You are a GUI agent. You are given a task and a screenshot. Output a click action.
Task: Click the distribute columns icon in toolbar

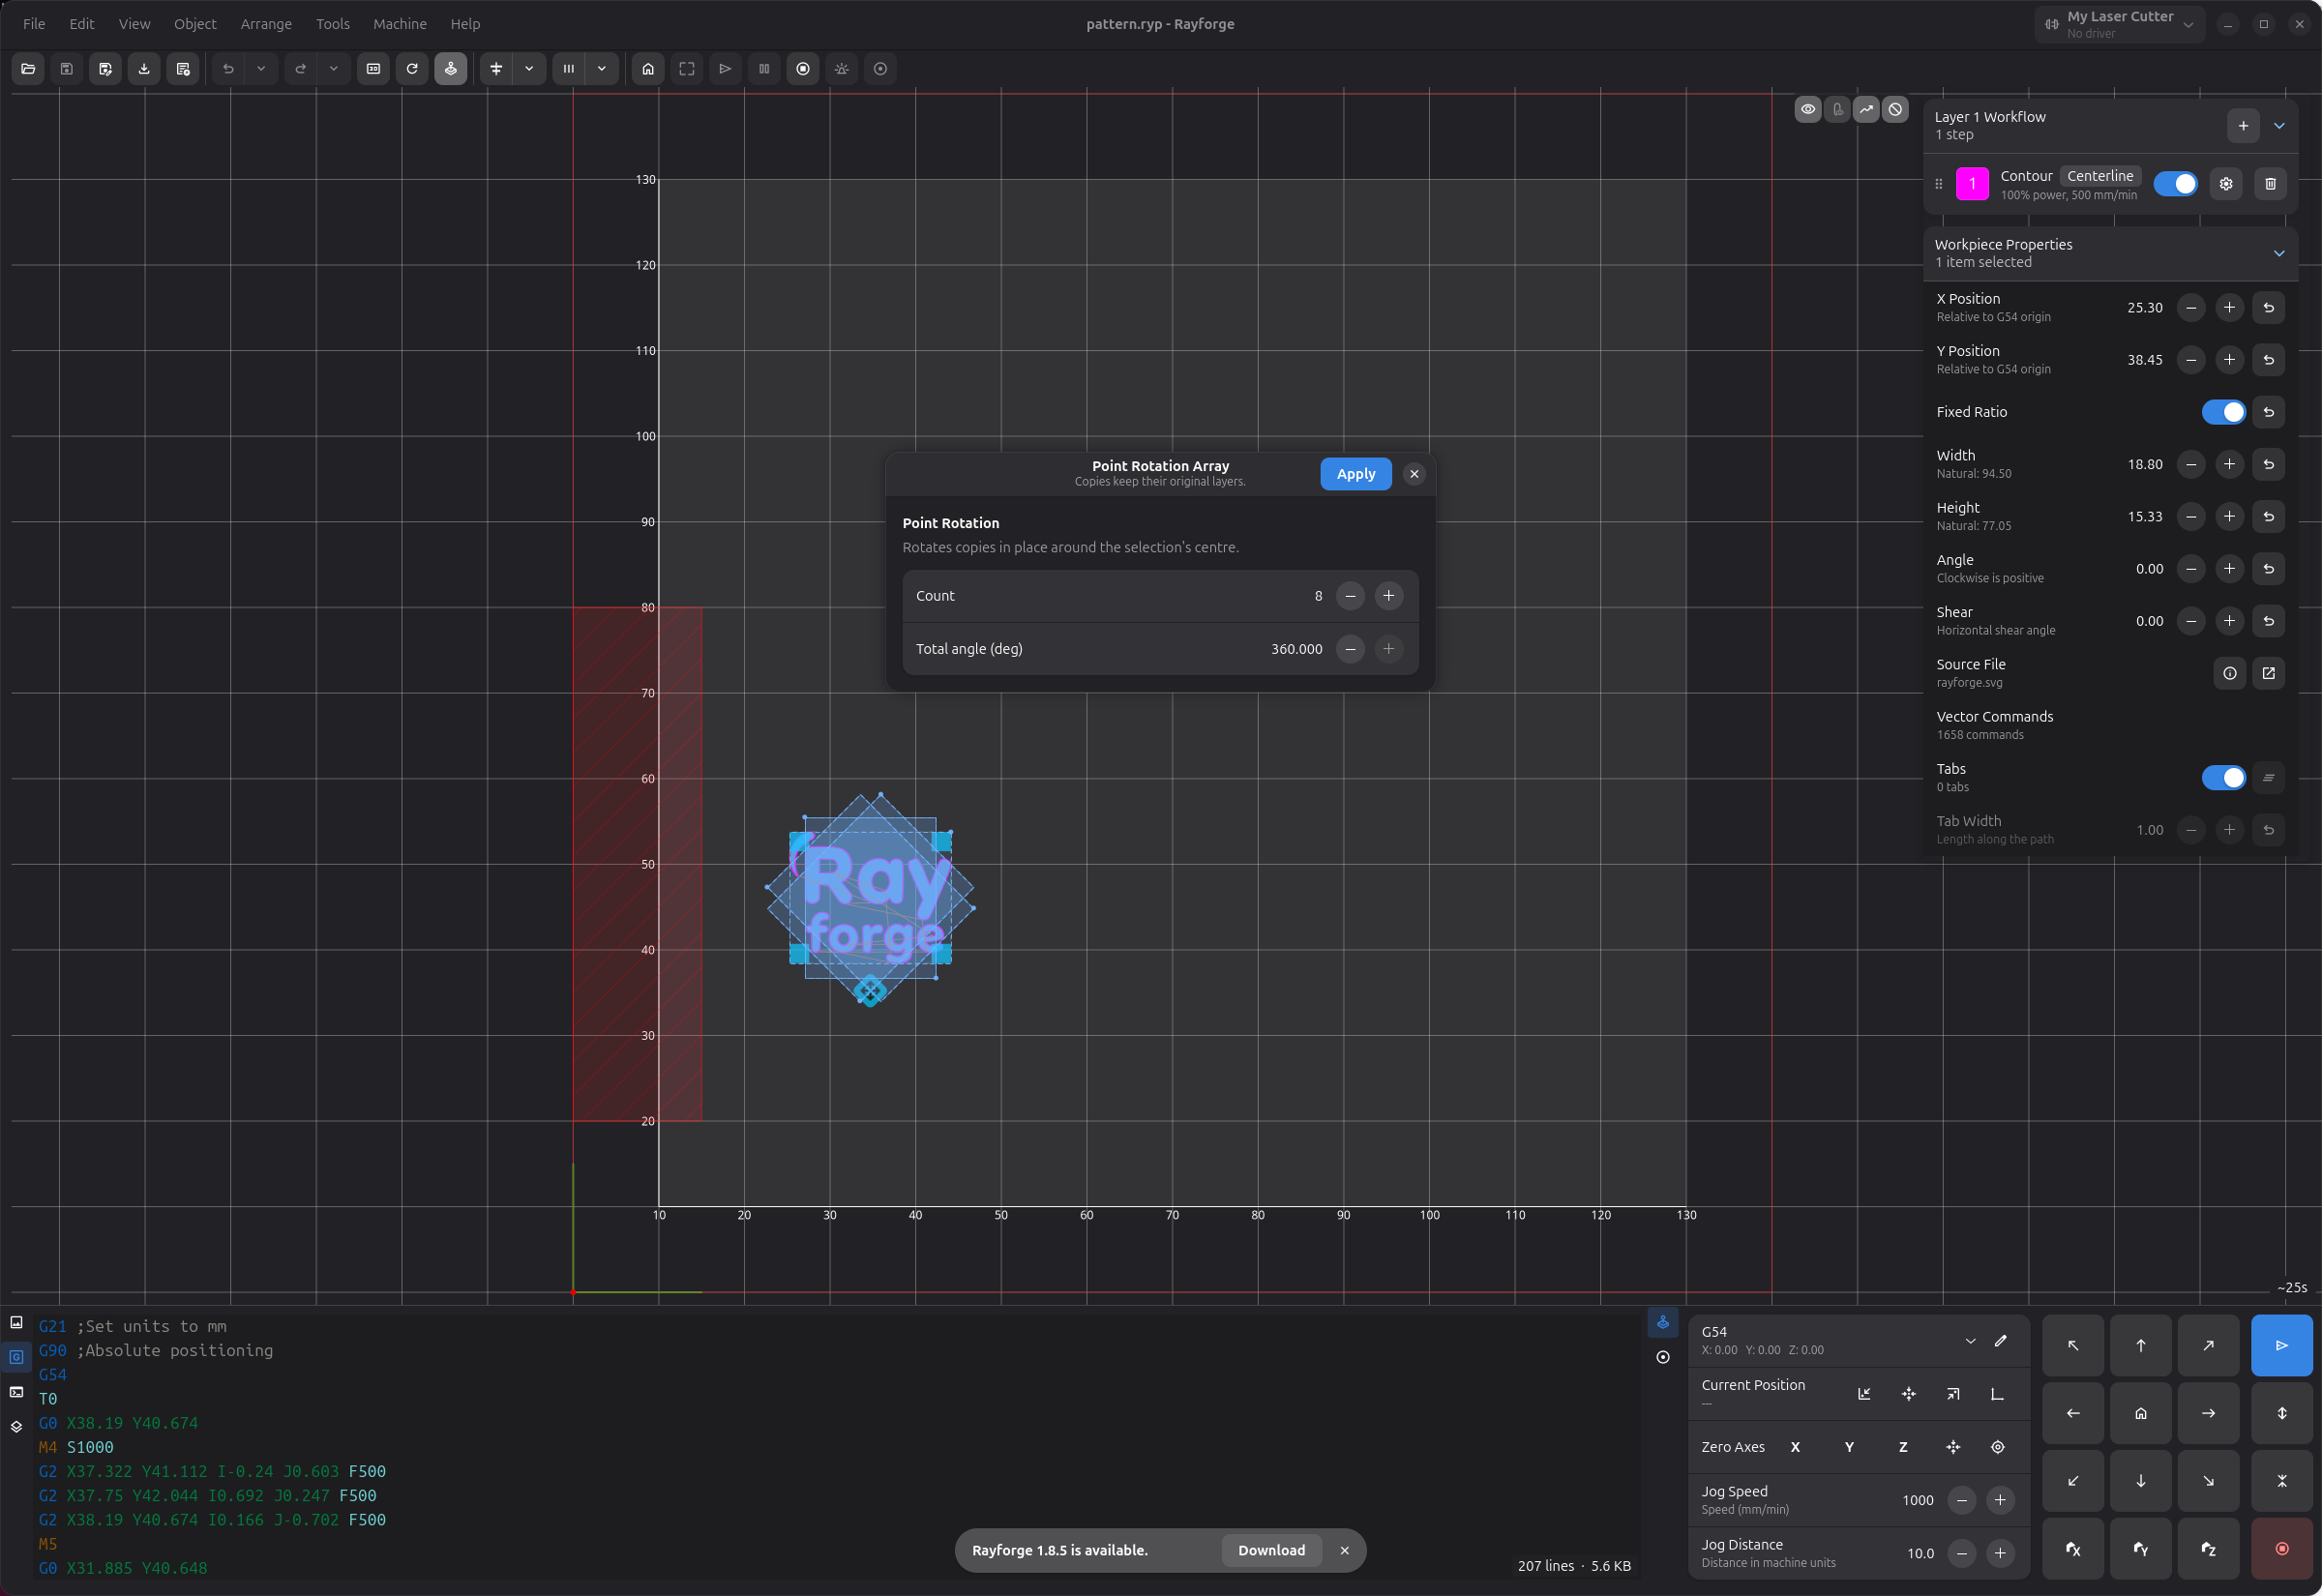(x=569, y=69)
